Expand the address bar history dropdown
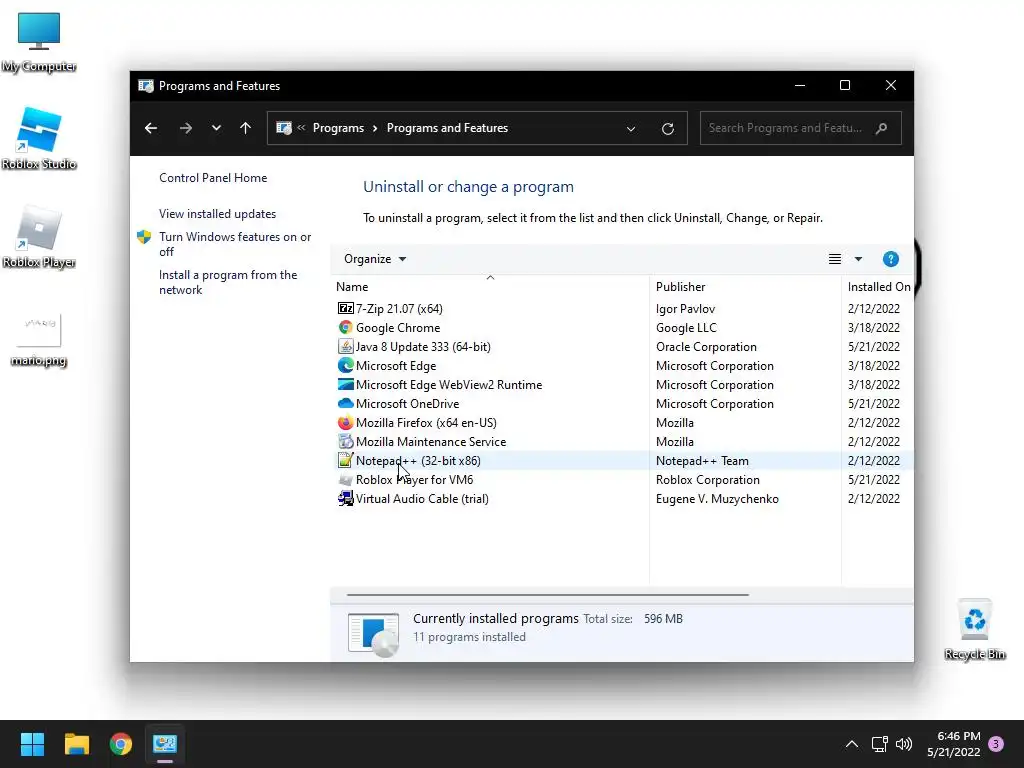 tap(631, 129)
